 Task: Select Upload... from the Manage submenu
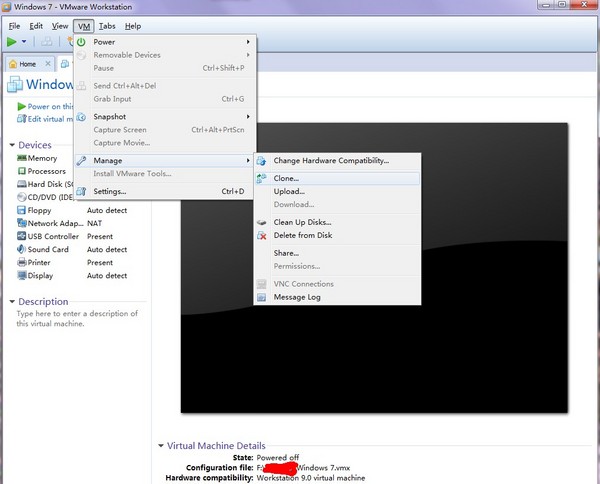288,191
